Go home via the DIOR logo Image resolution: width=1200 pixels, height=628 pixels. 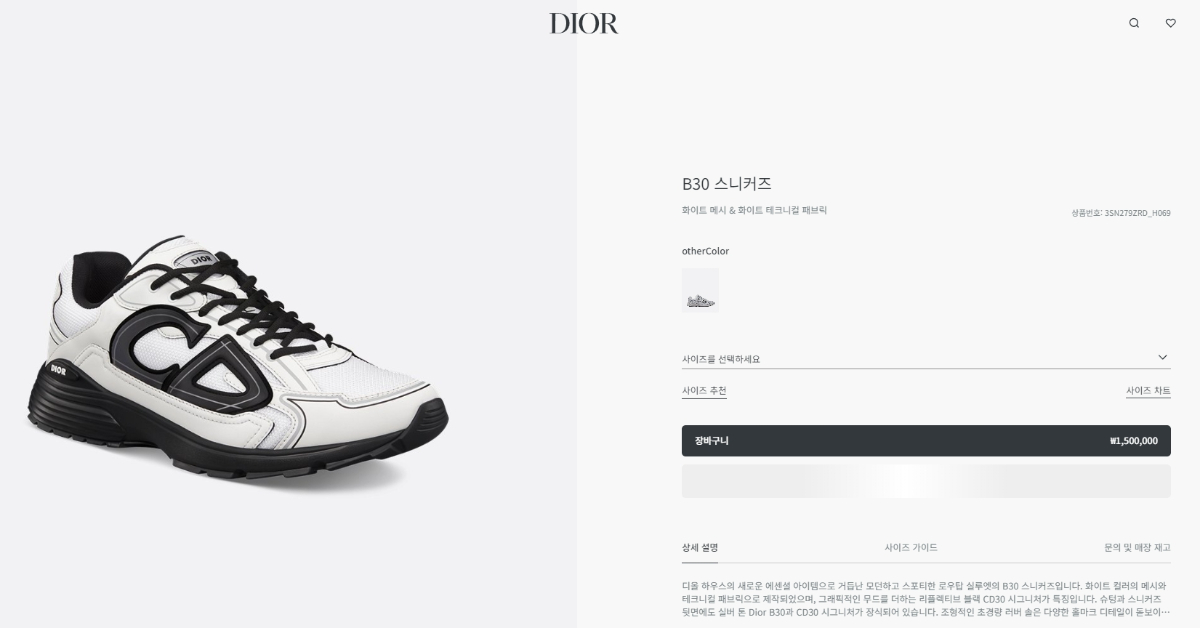[584, 23]
